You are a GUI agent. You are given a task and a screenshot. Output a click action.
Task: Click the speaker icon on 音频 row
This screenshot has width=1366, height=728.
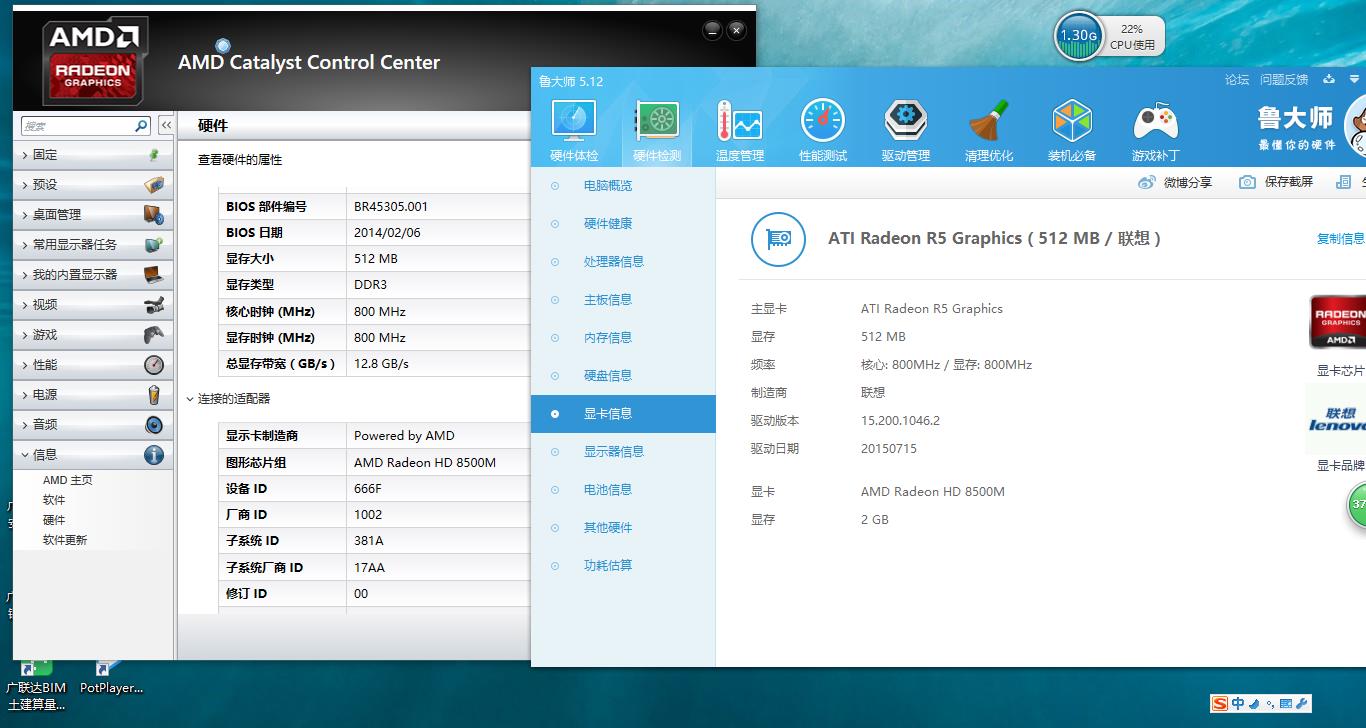(x=153, y=425)
